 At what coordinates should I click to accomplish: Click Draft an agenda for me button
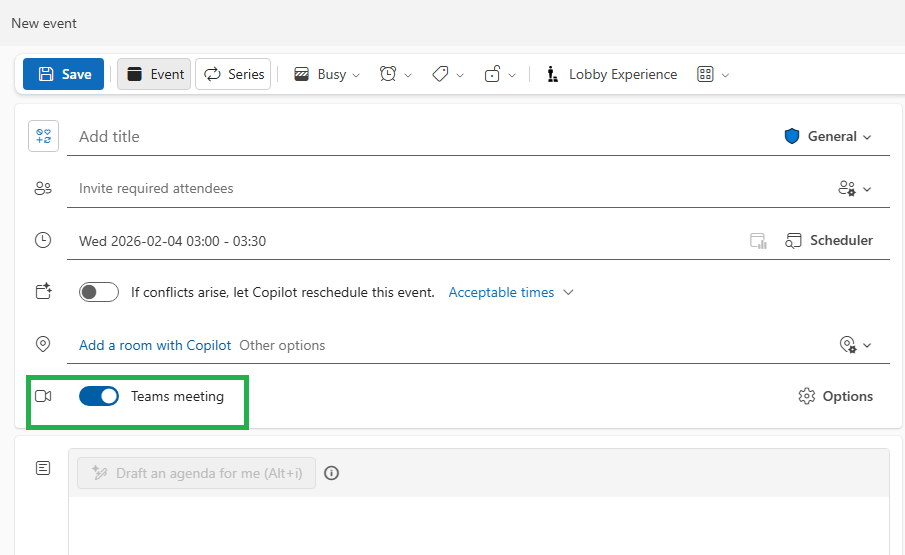196,473
